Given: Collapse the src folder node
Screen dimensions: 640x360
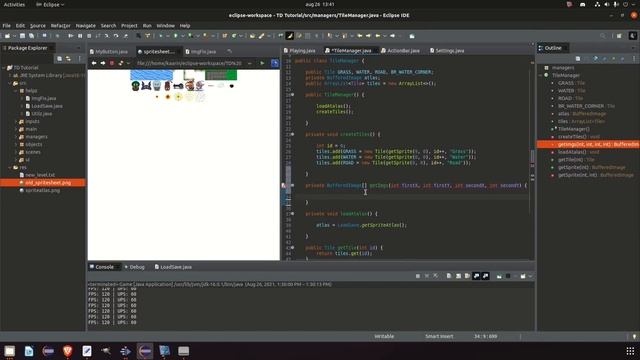Looking at the screenshot, I should coord(10,83).
